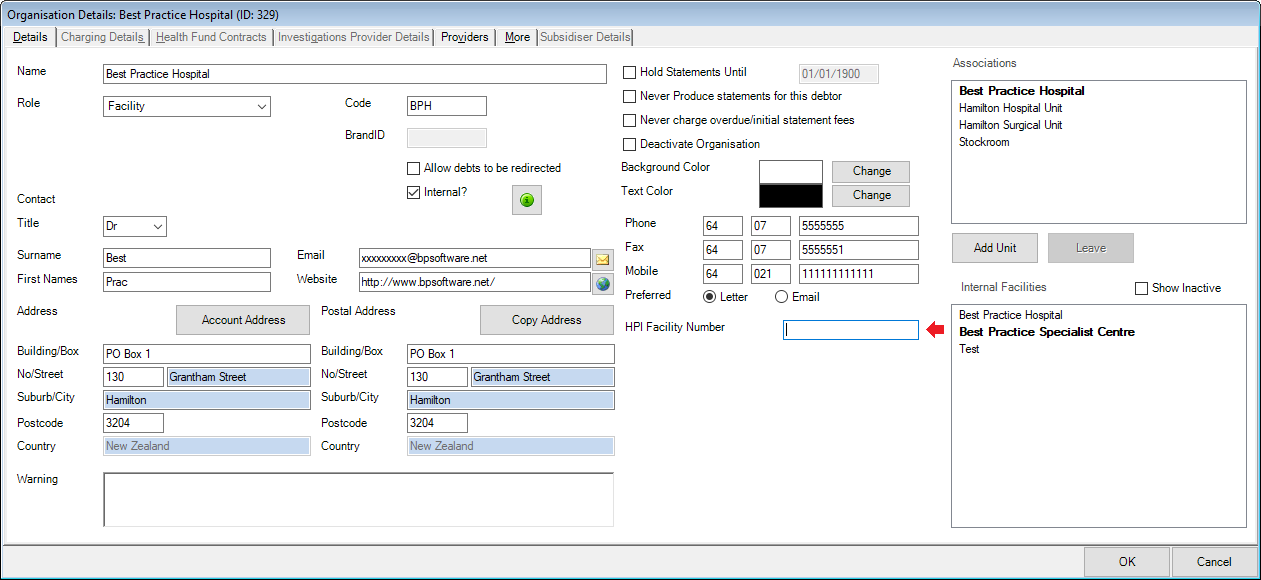Click the Name input field

tap(355, 74)
